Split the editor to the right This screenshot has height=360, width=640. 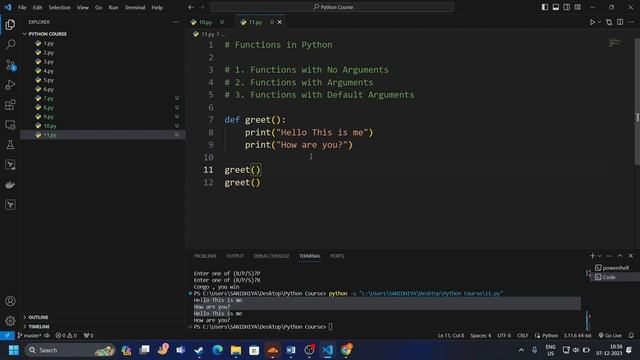(x=620, y=22)
